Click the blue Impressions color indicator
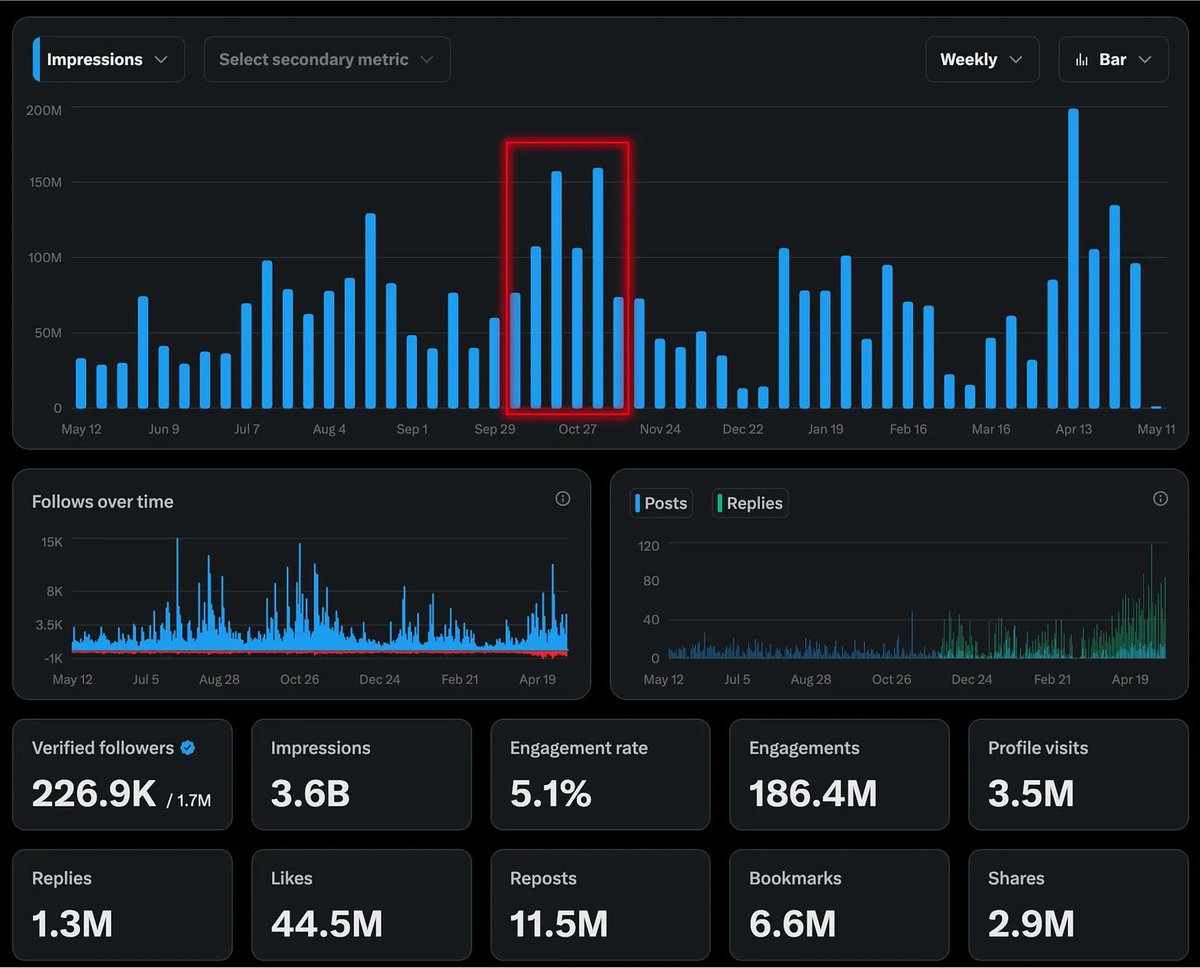1200x968 pixels. point(37,60)
